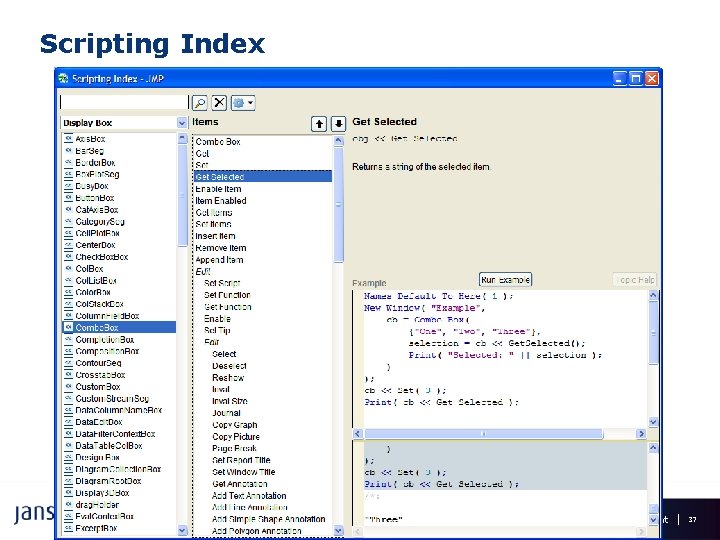
Task: Select Enable Item in Items list
Action: pos(218,189)
